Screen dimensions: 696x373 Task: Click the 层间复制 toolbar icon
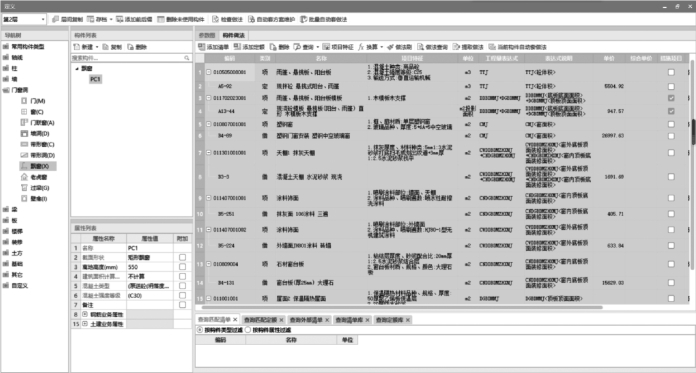coord(55,20)
